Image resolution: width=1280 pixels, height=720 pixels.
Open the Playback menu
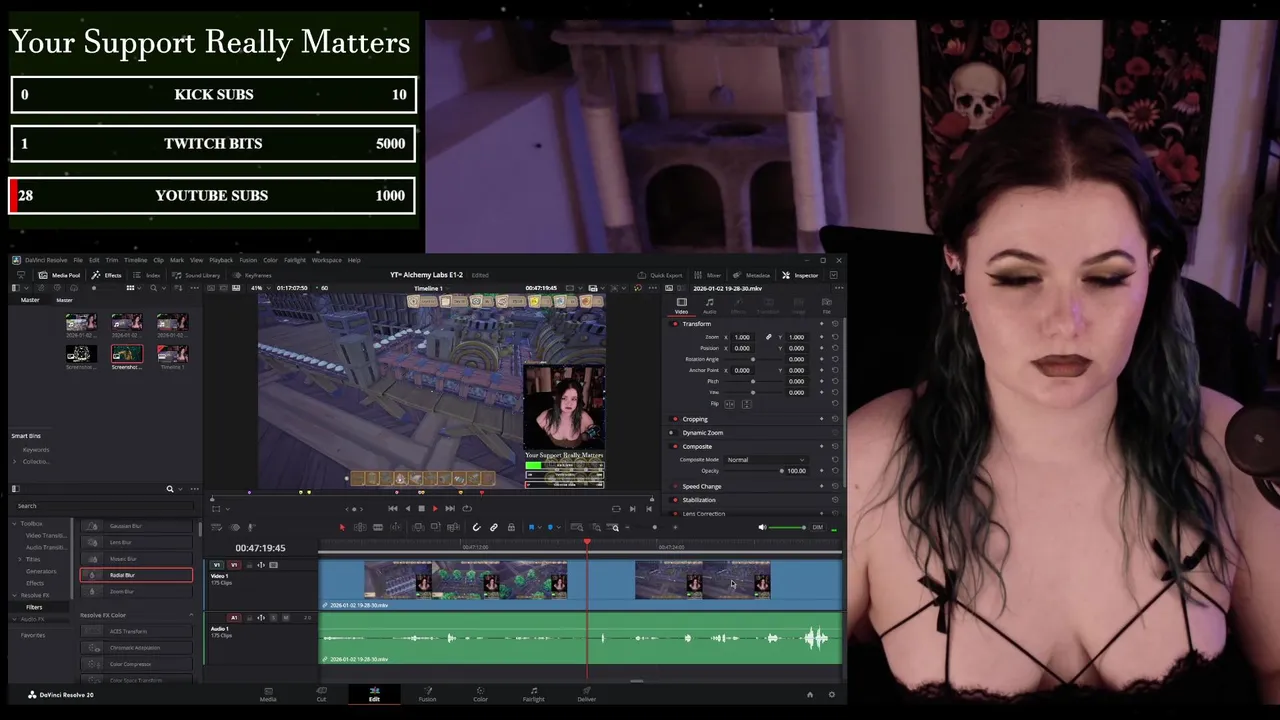[221, 260]
